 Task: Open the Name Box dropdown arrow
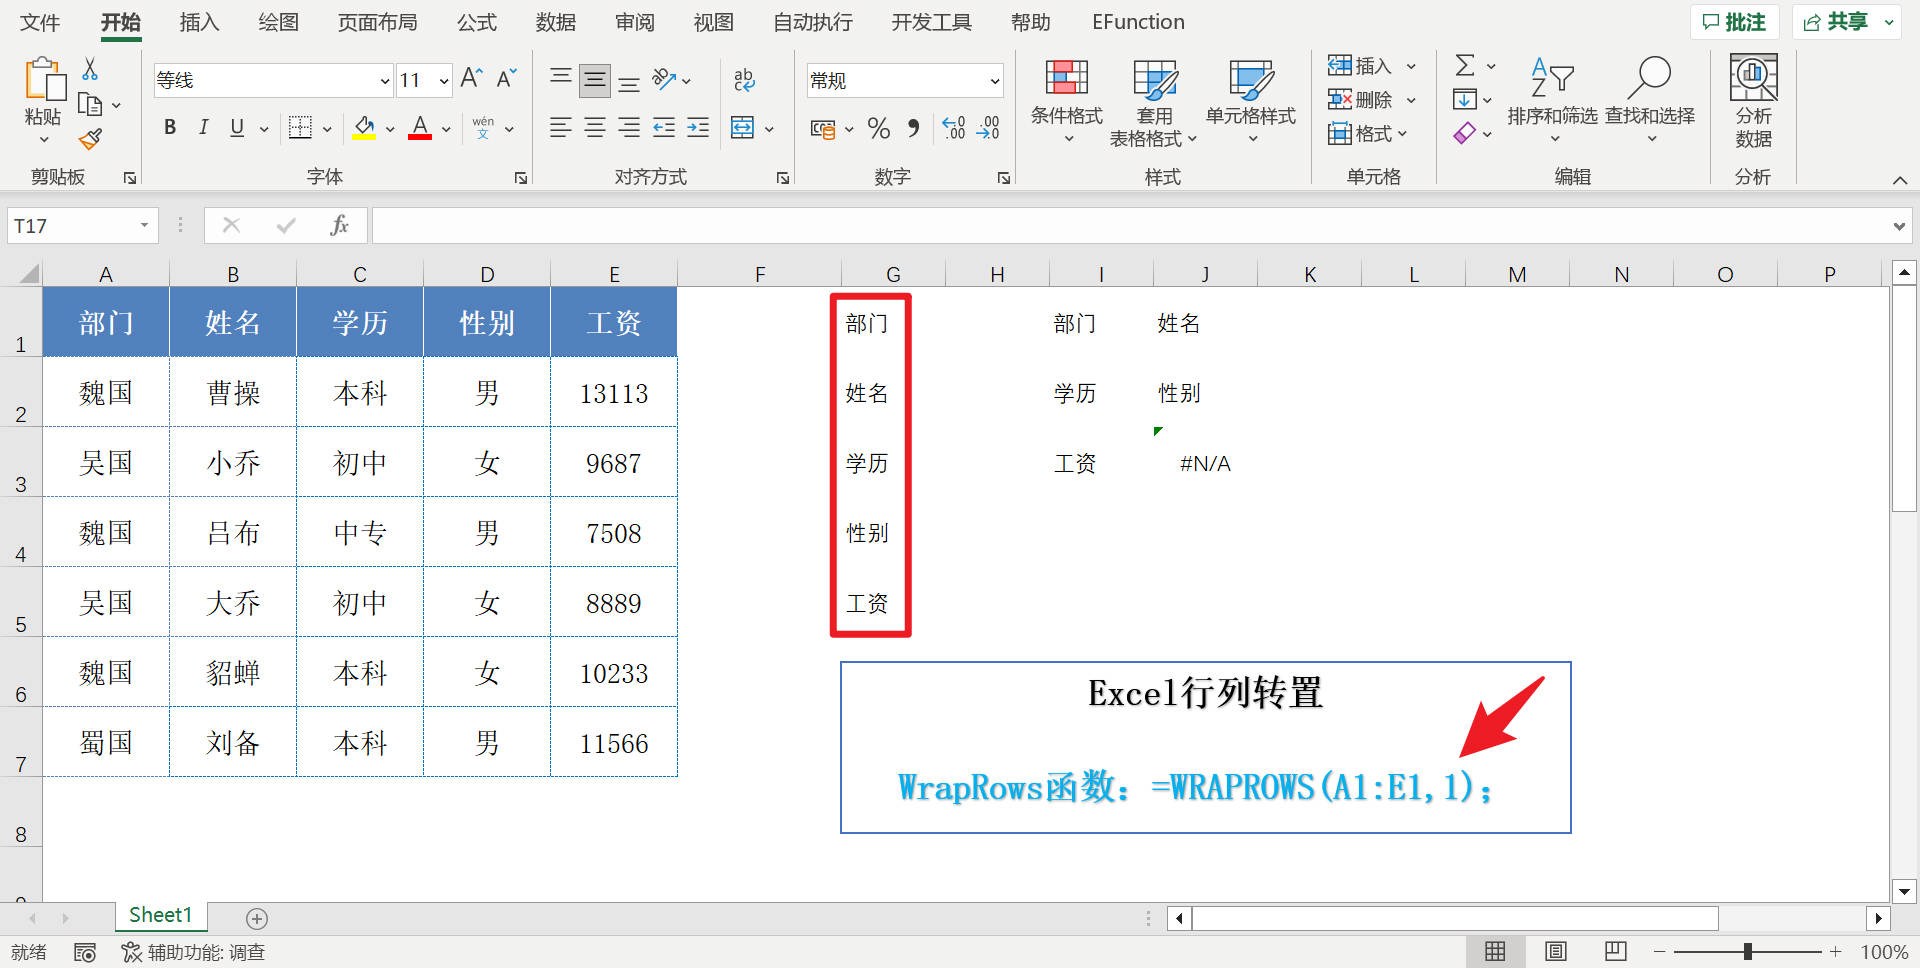144,225
